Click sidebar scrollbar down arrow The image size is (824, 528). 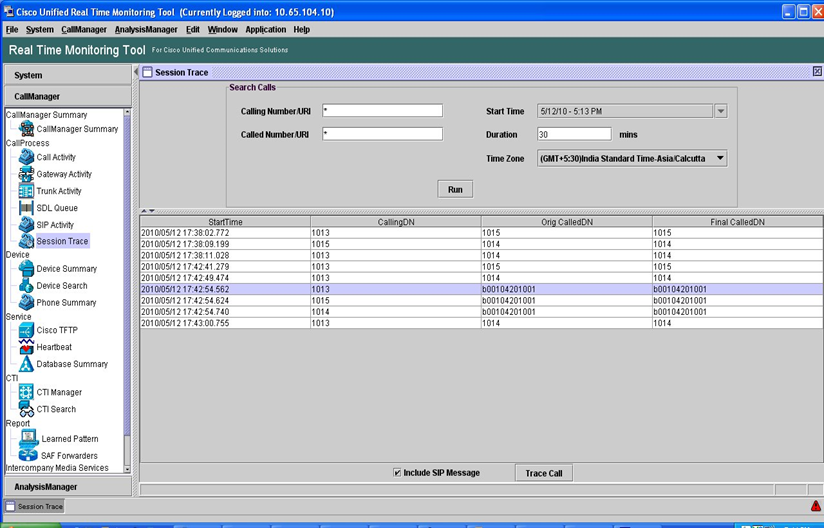(x=127, y=469)
